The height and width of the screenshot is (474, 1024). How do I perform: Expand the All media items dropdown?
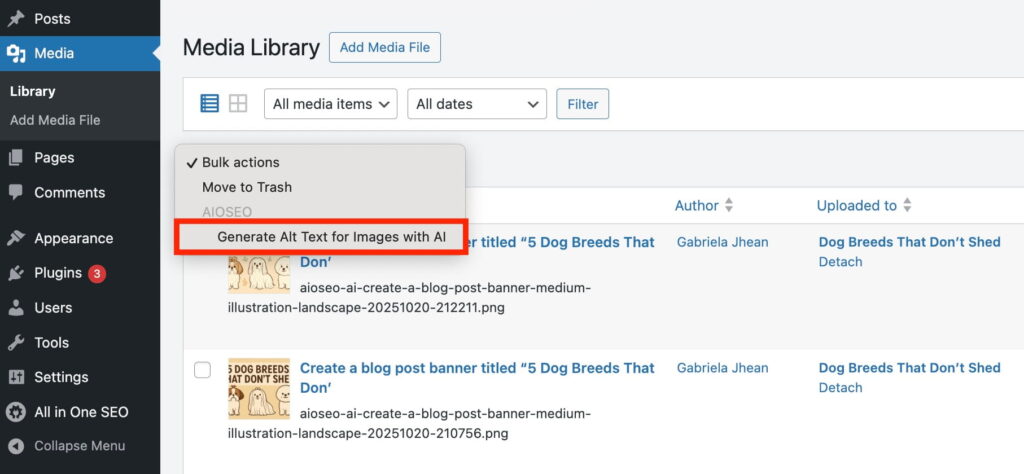pyautogui.click(x=330, y=104)
